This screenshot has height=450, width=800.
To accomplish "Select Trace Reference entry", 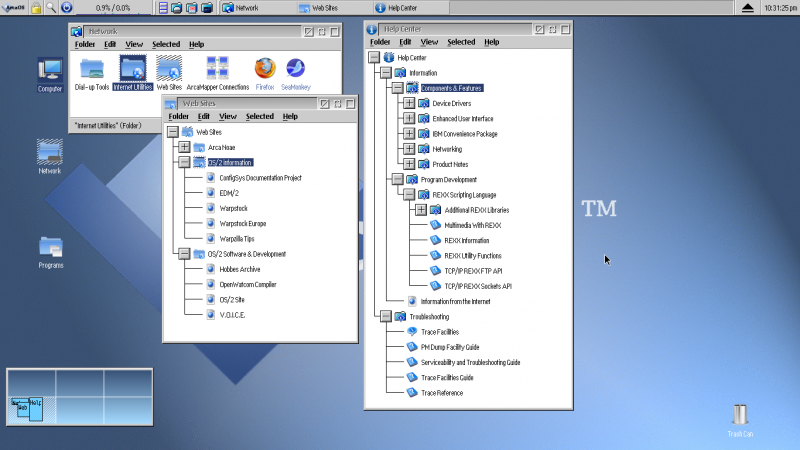I will click(x=442, y=393).
